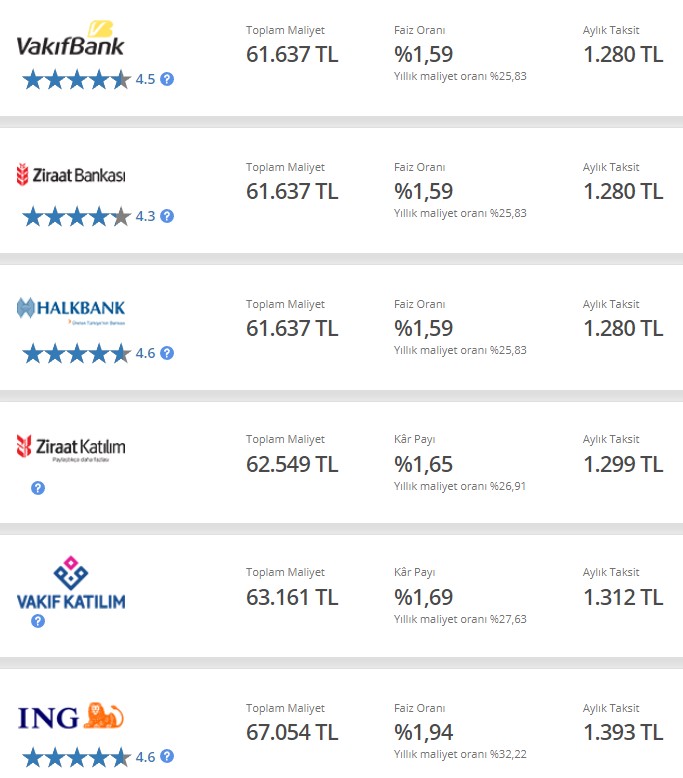The height and width of the screenshot is (778, 683).
Task: Select Vakıf Katılım total cost 63.161 TL
Action: point(292,597)
